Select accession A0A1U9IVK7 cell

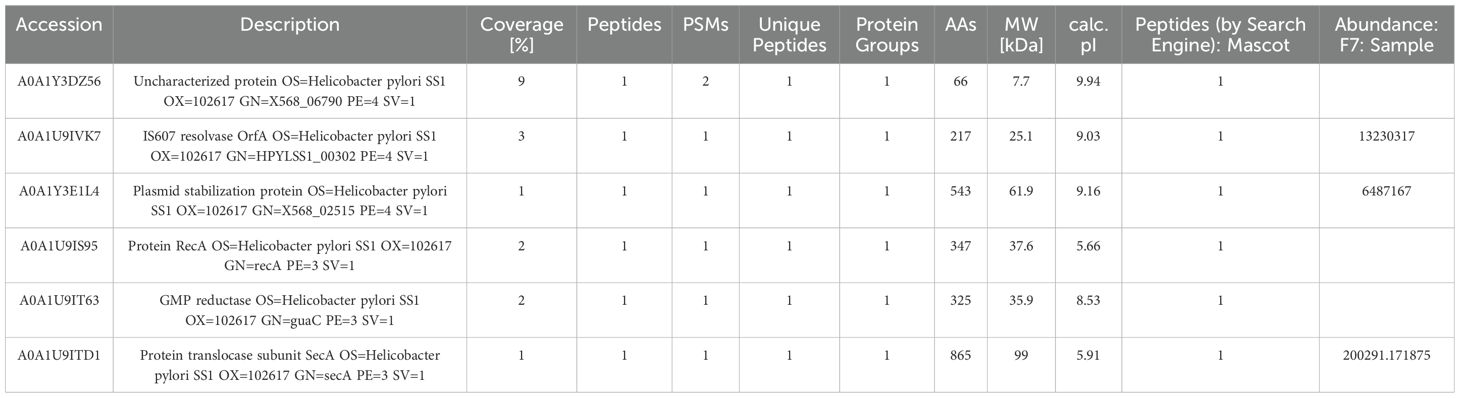pos(54,136)
